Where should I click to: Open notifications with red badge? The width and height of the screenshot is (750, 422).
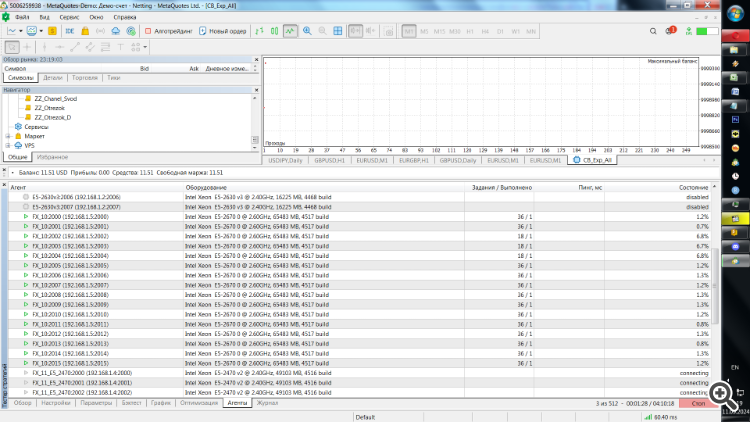[670, 31]
